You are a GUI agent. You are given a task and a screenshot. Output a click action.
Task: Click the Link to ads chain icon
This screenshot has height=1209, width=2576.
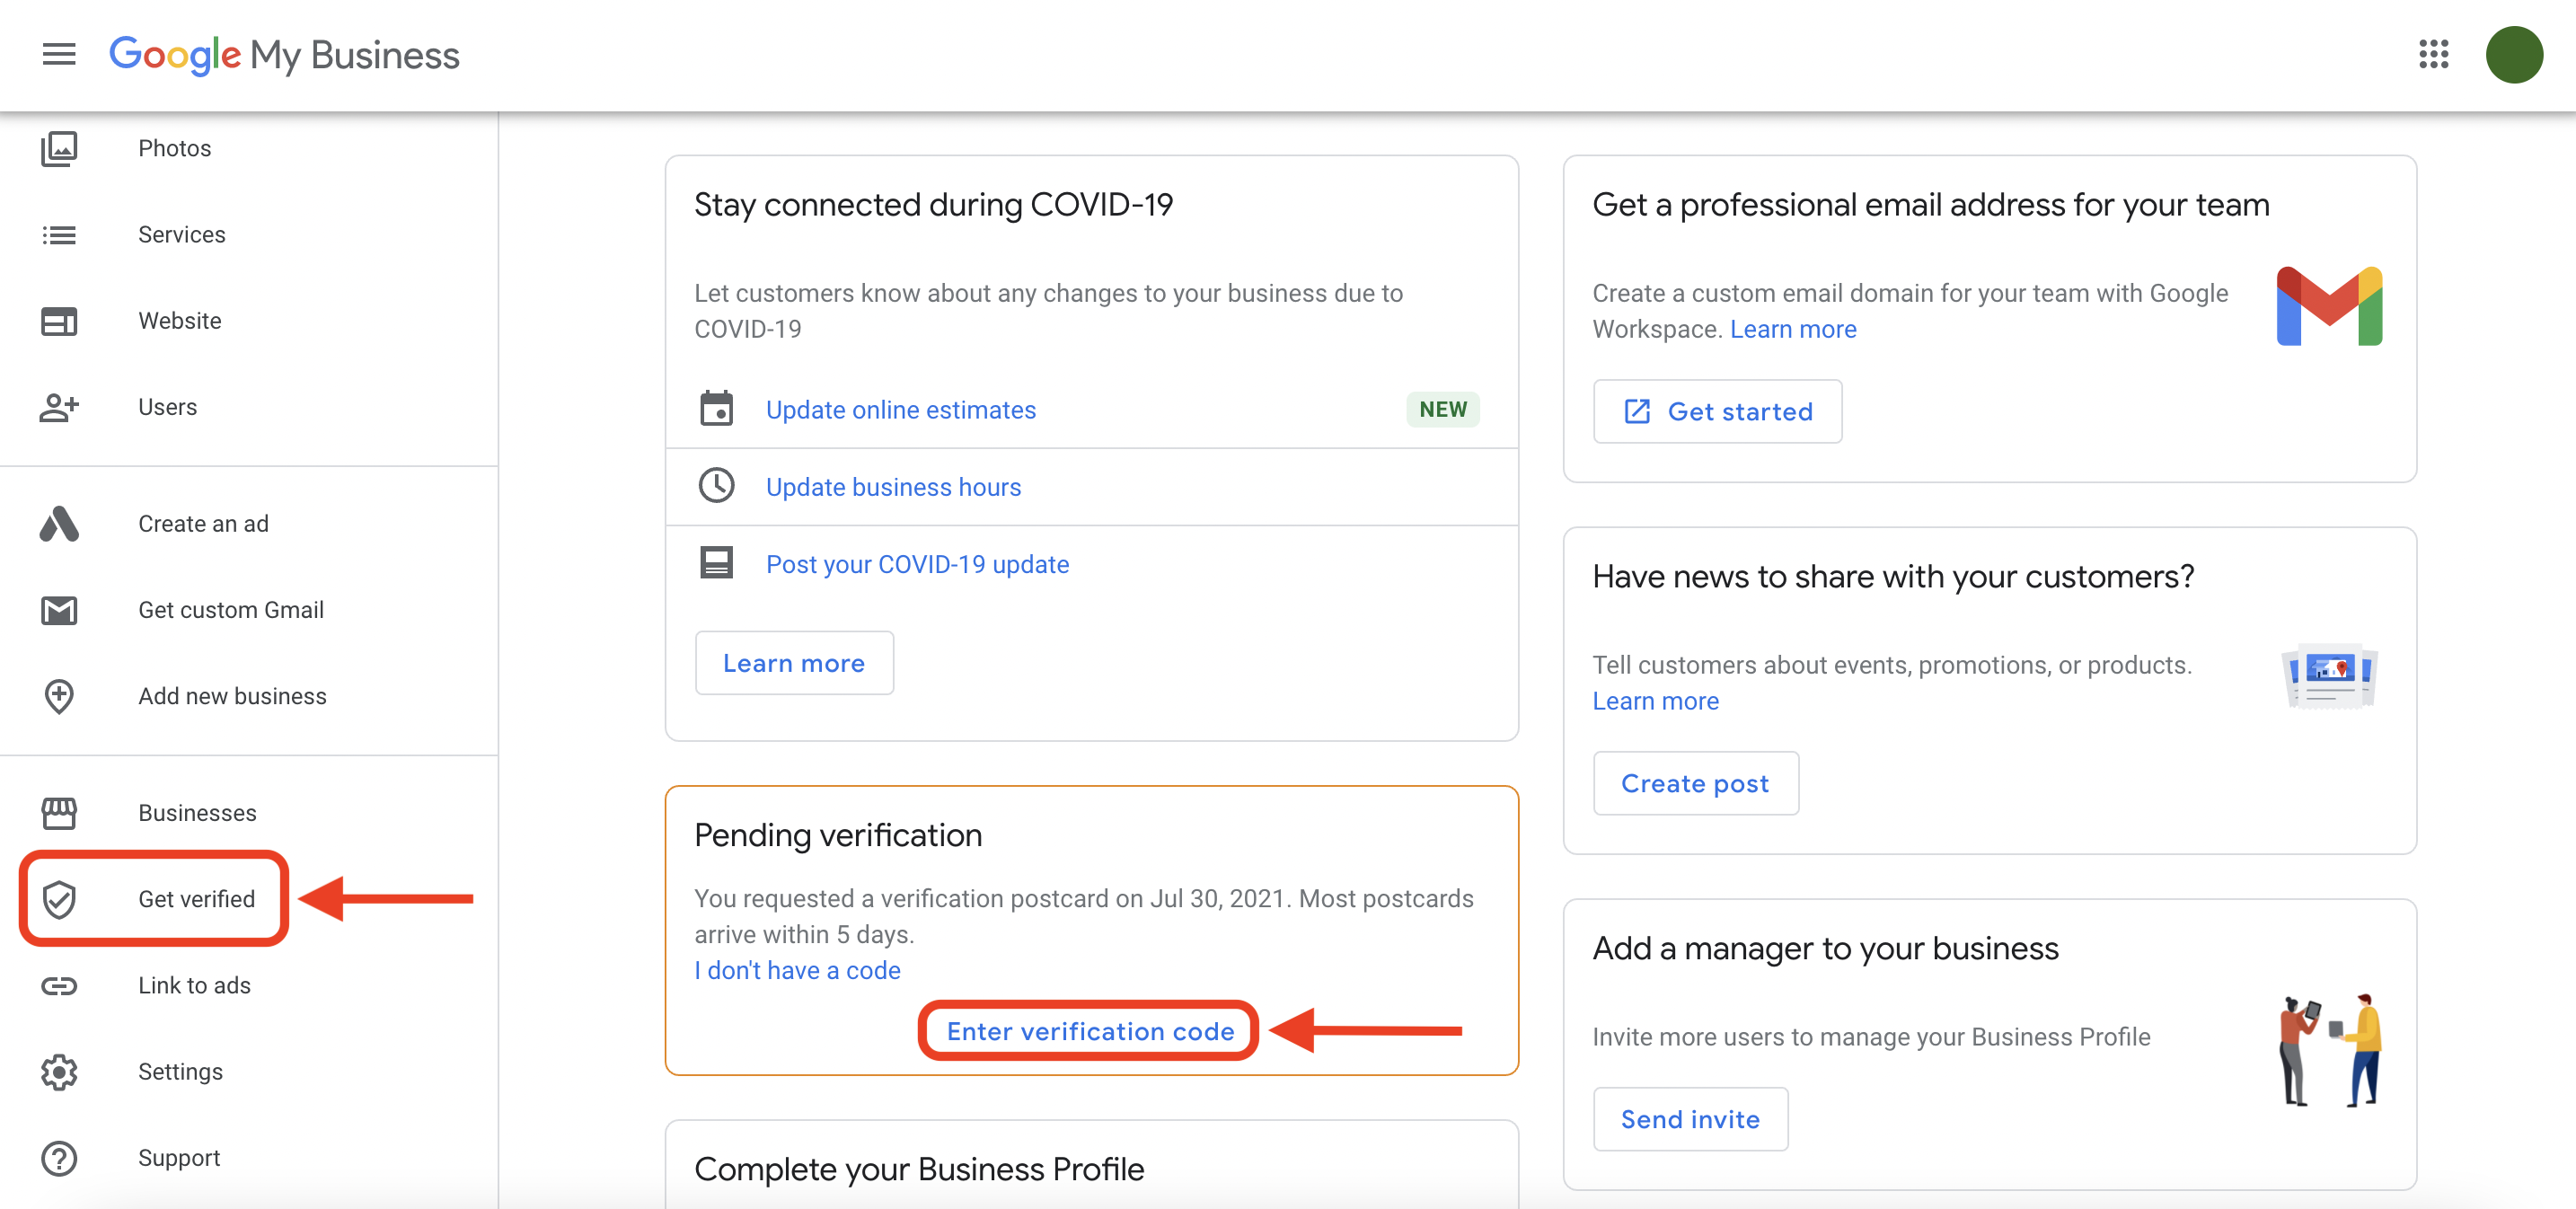59,985
